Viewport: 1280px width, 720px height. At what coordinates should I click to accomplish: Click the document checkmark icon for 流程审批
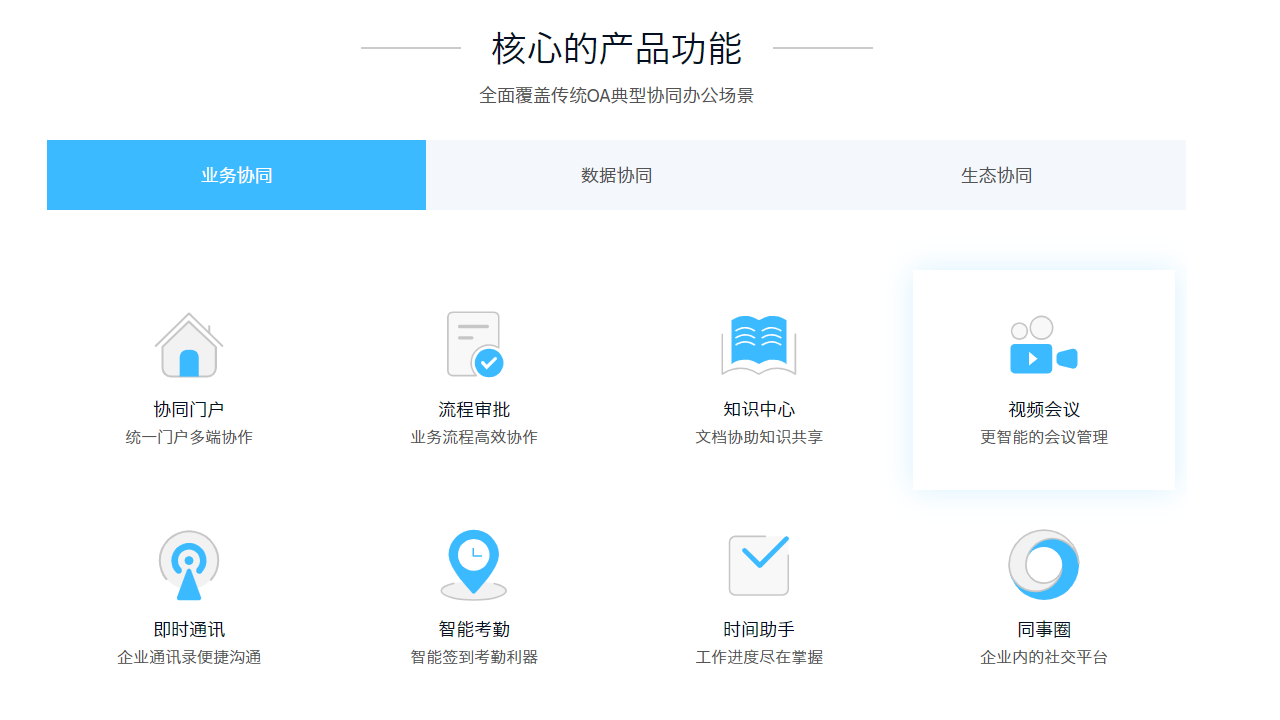474,344
